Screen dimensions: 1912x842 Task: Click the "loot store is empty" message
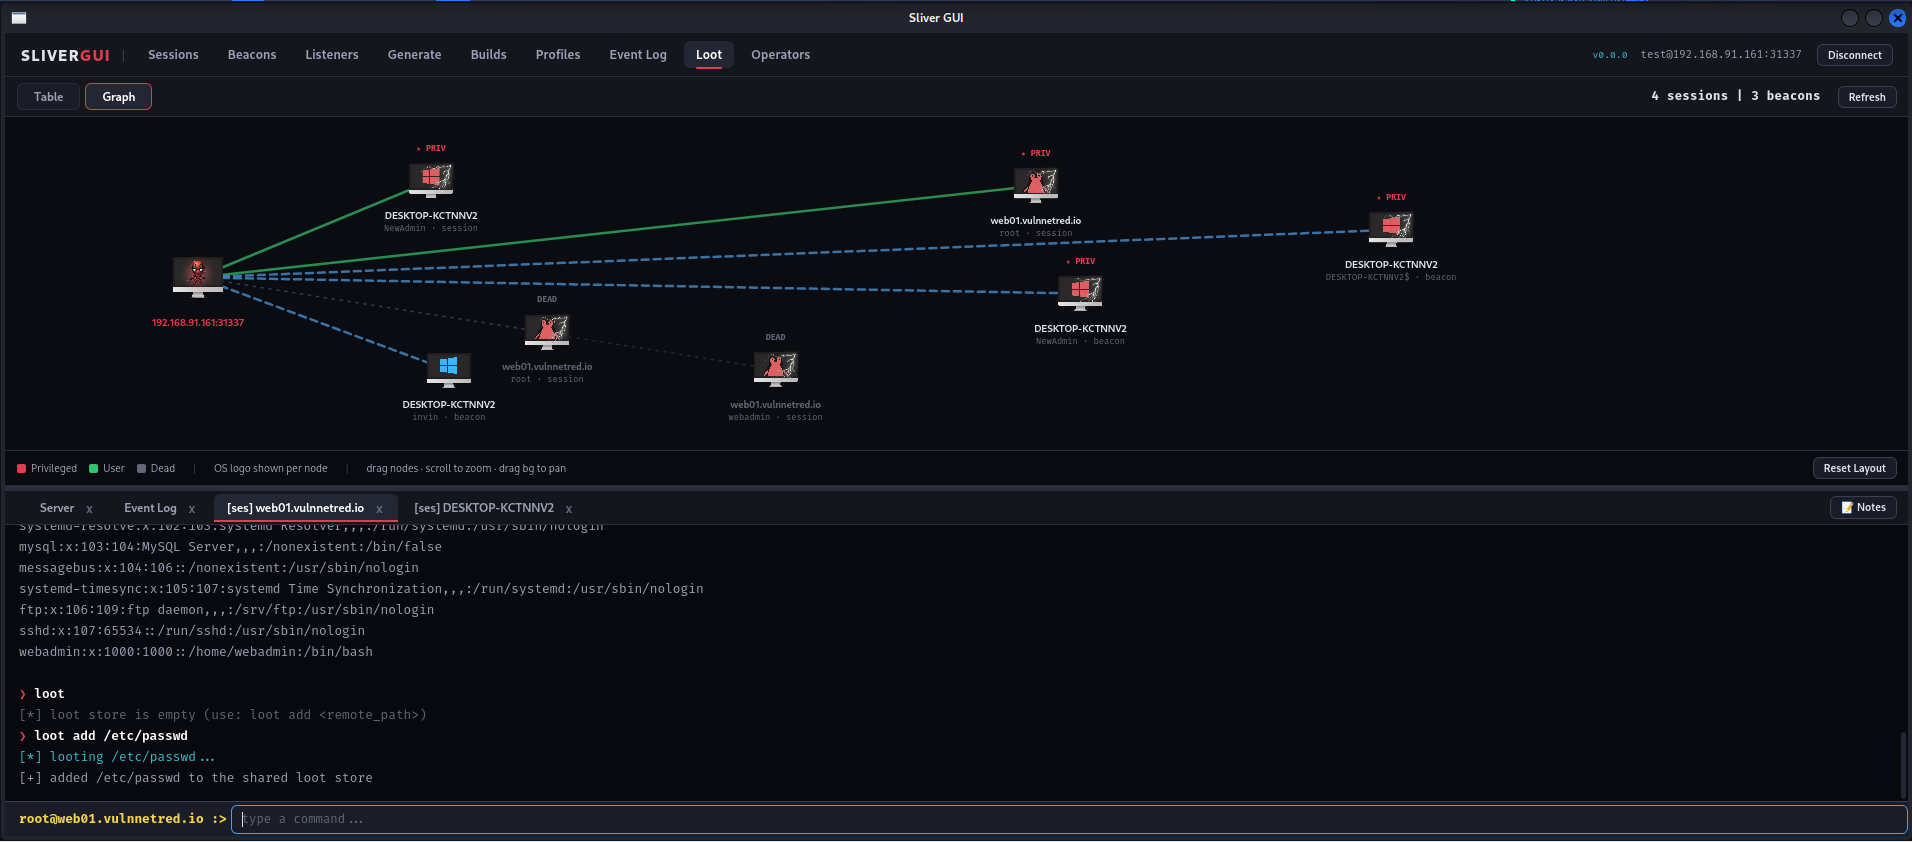coord(223,715)
